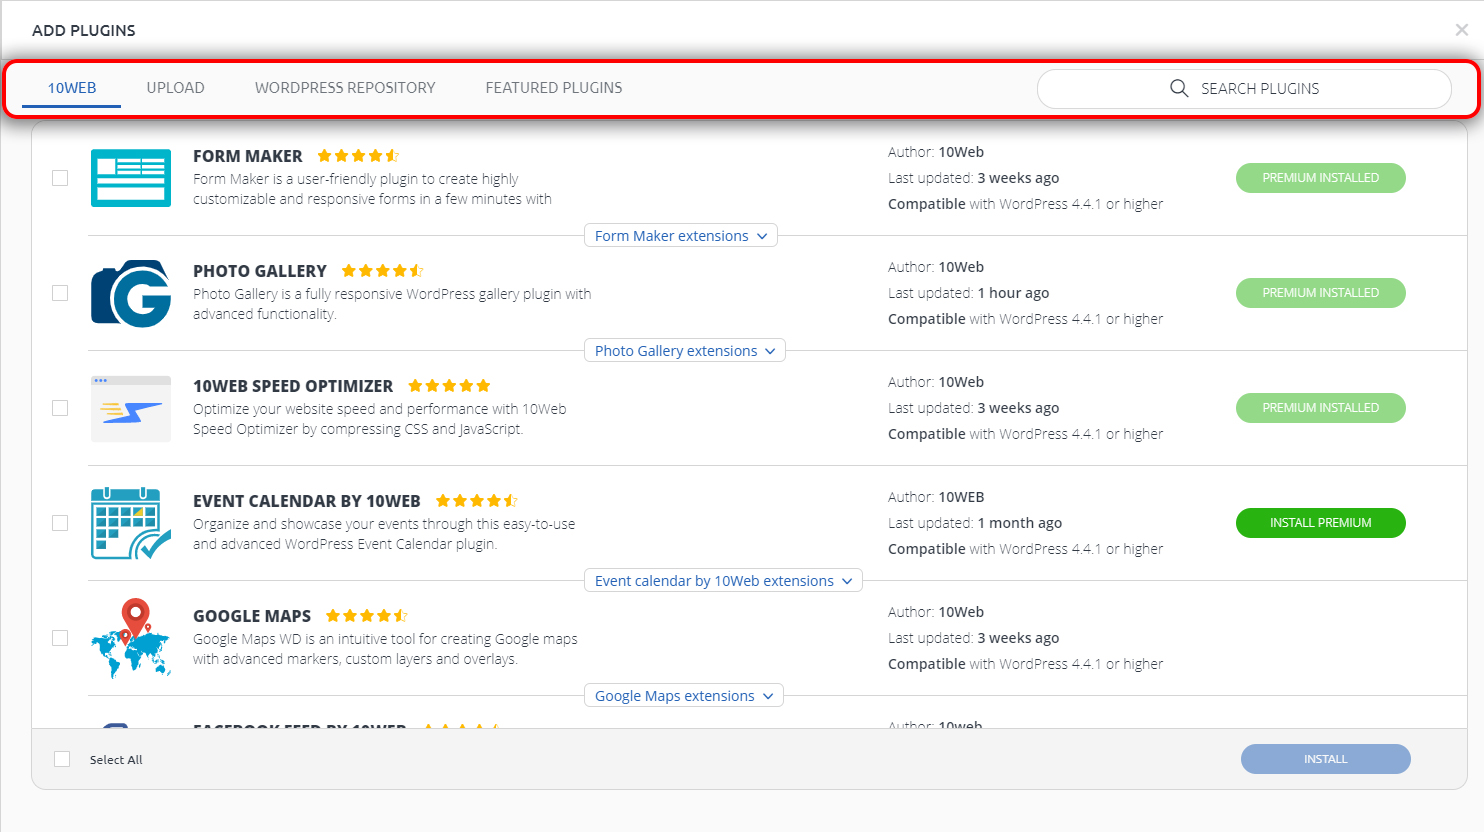Click the GOOGLE MAPS title
Viewport: 1484px width, 832px height.
pyautogui.click(x=252, y=616)
